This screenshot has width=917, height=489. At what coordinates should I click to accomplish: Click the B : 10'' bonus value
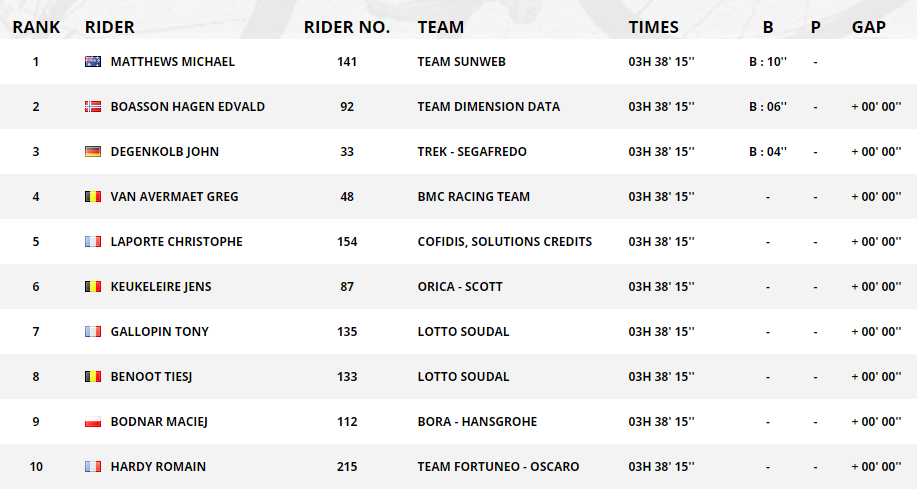(768, 62)
